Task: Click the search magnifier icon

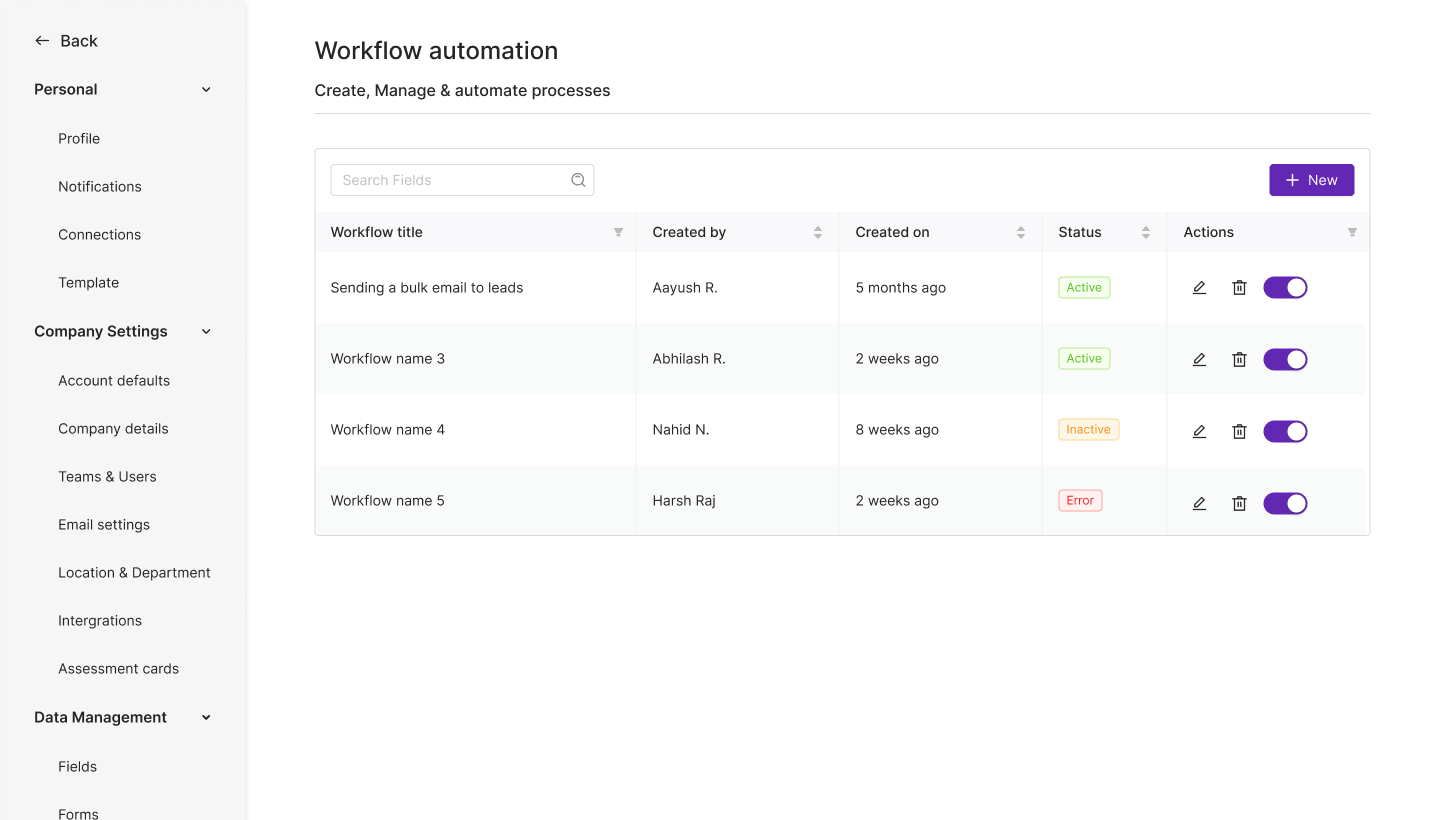Action: [578, 180]
